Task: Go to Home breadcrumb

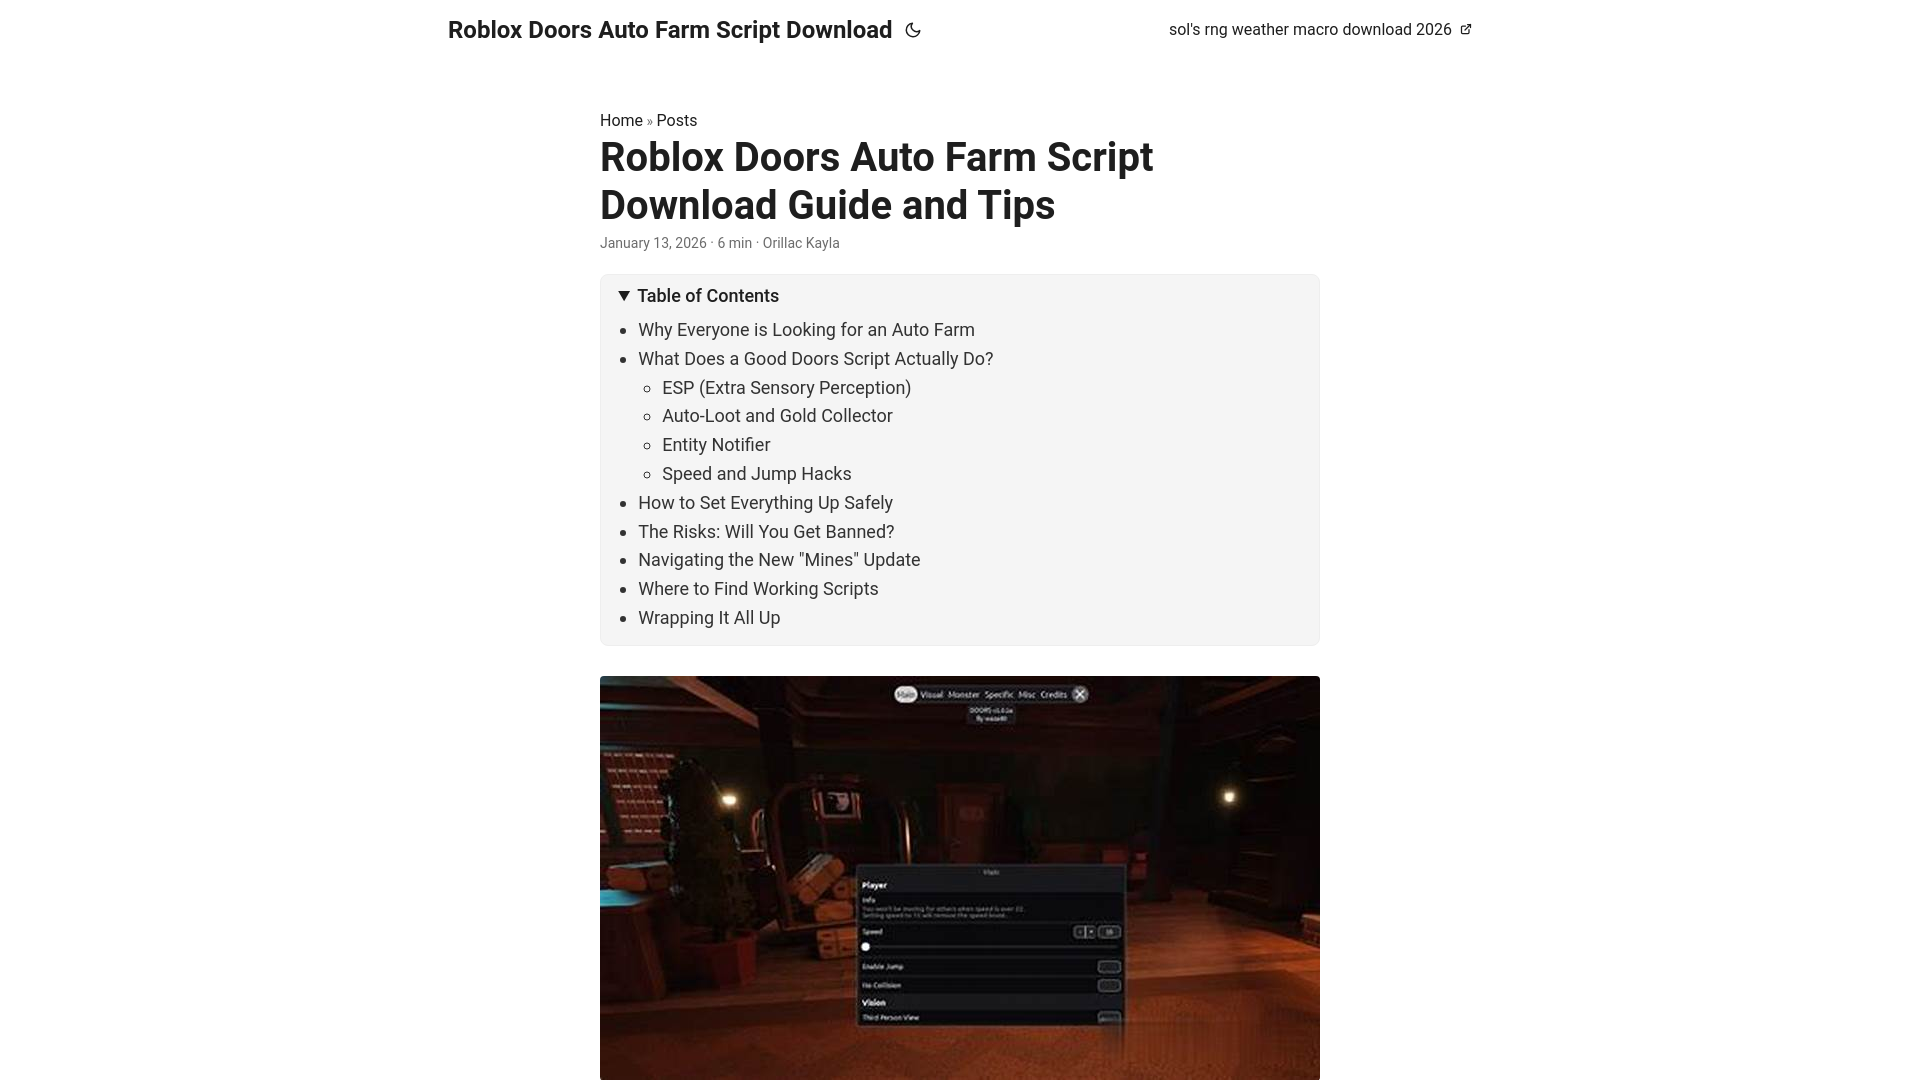Action: point(621,120)
